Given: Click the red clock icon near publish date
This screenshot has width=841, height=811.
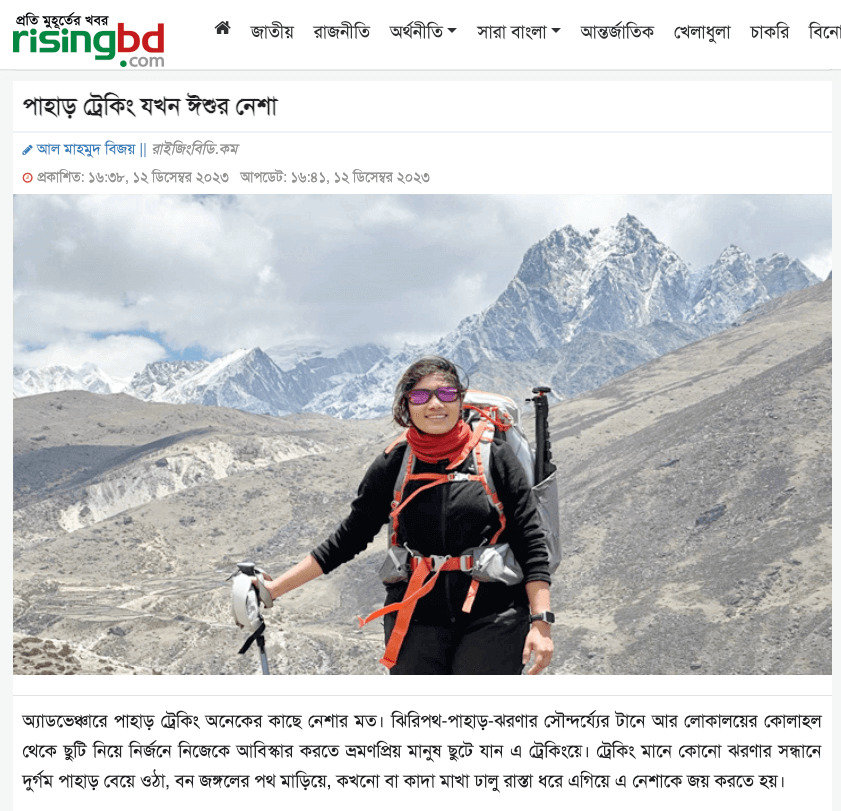Looking at the screenshot, I should point(27,178).
